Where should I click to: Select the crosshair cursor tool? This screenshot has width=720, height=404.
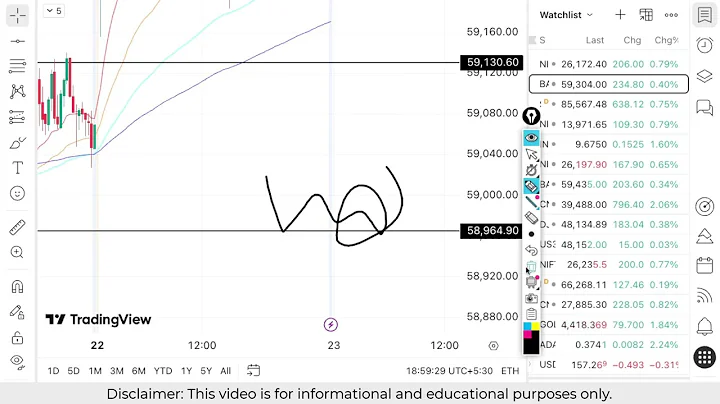click(x=17, y=15)
